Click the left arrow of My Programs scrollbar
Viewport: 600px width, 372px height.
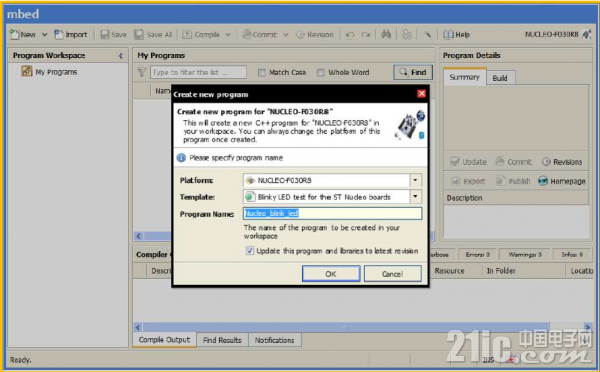(x=138, y=236)
